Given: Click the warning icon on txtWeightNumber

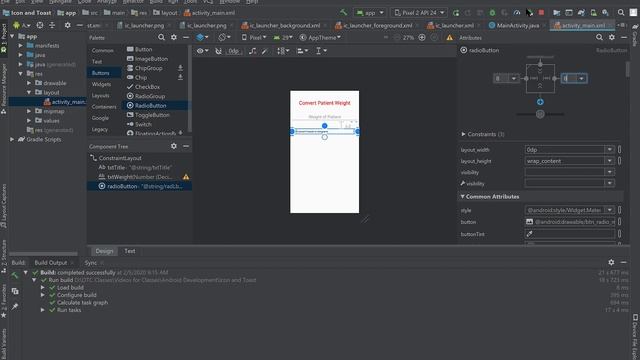Looking at the screenshot, I should (186, 177).
